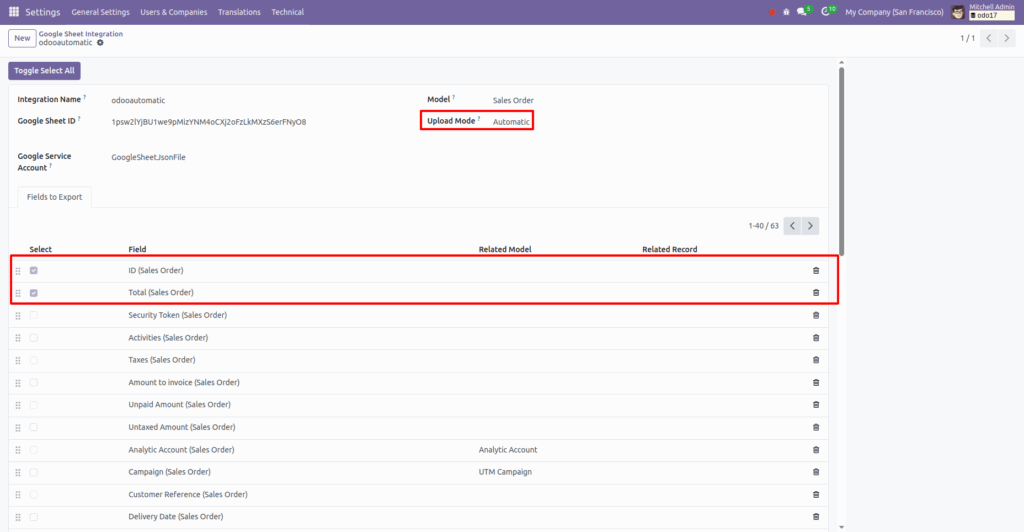Open the chat messages icon

click(803, 12)
